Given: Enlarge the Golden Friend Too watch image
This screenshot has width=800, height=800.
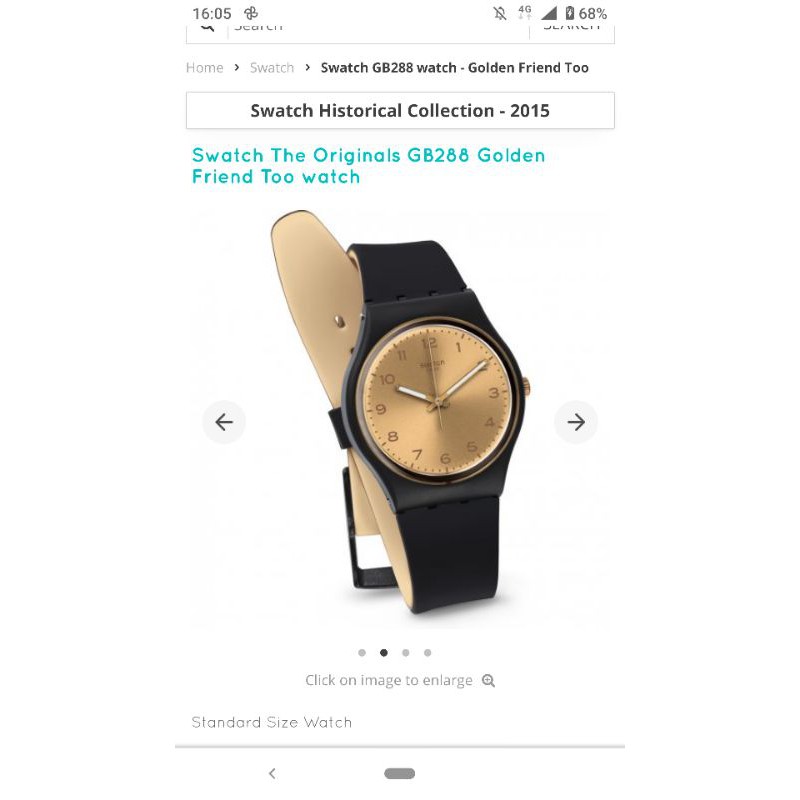Looking at the screenshot, I should coord(400,418).
